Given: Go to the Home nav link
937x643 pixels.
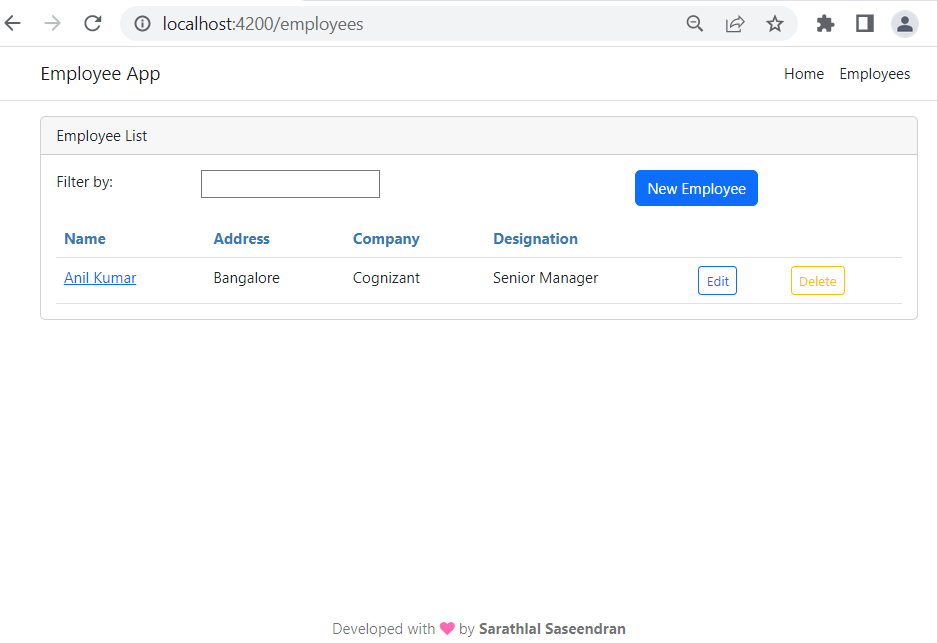Looking at the screenshot, I should (804, 74).
